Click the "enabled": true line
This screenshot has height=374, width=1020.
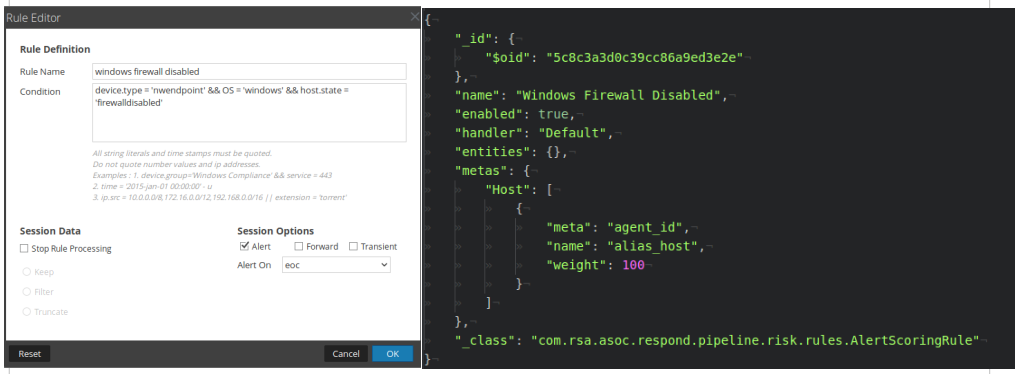(514, 114)
